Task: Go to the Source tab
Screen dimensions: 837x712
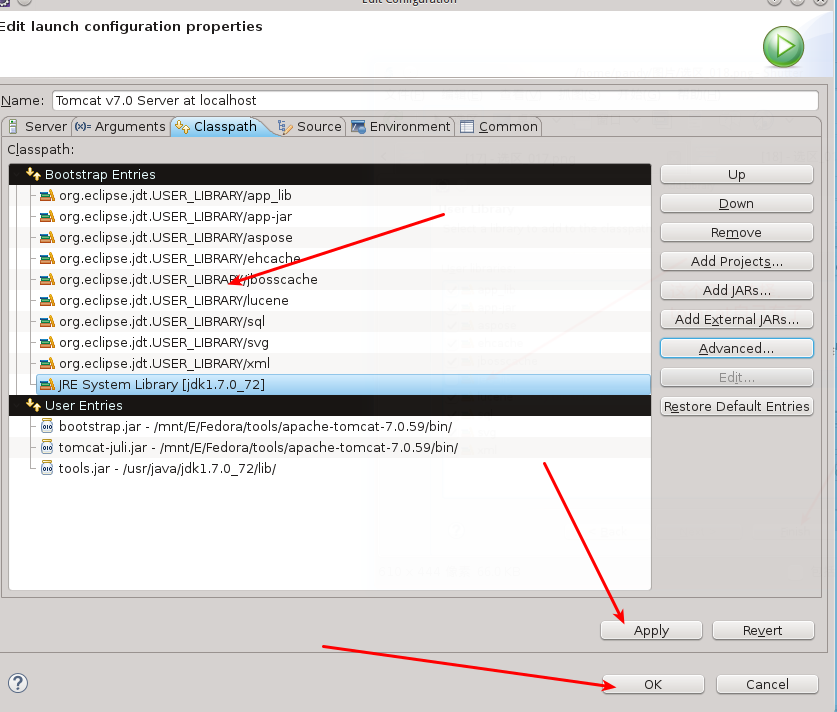Action: [310, 126]
